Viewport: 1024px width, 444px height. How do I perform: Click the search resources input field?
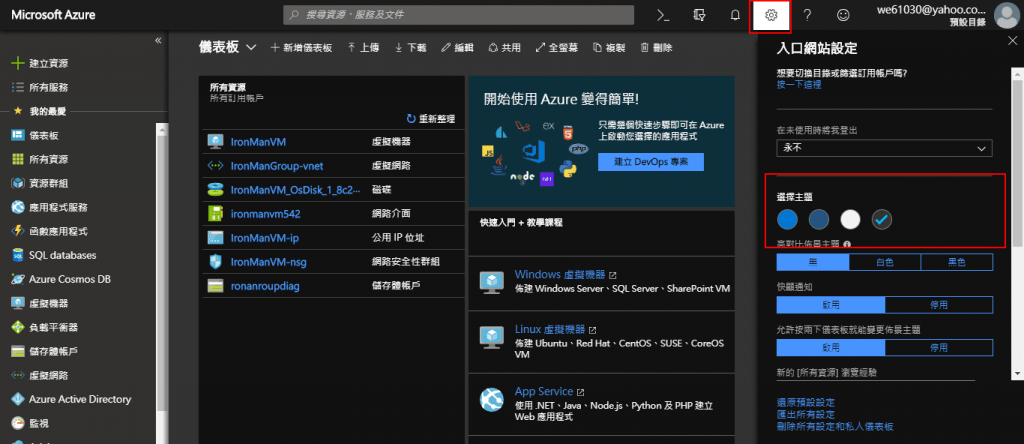tap(458, 15)
